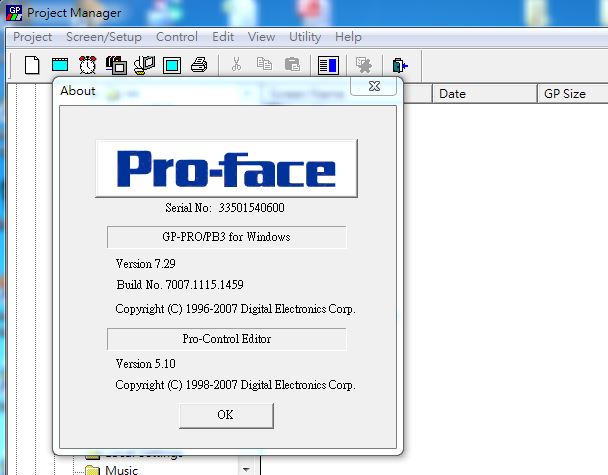Click the alarm clock toolbar icon
Image resolution: width=608 pixels, height=475 pixels.
[x=88, y=65]
